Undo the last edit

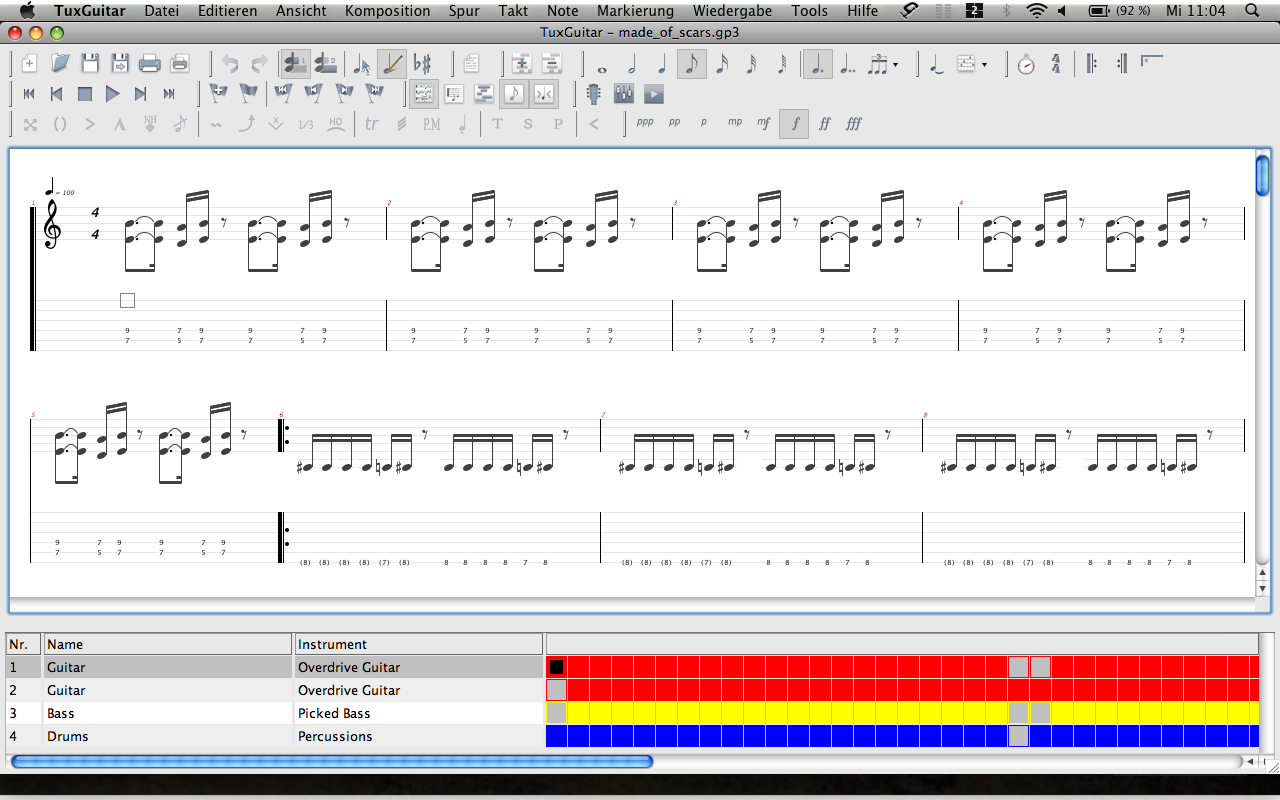pyautogui.click(x=231, y=64)
